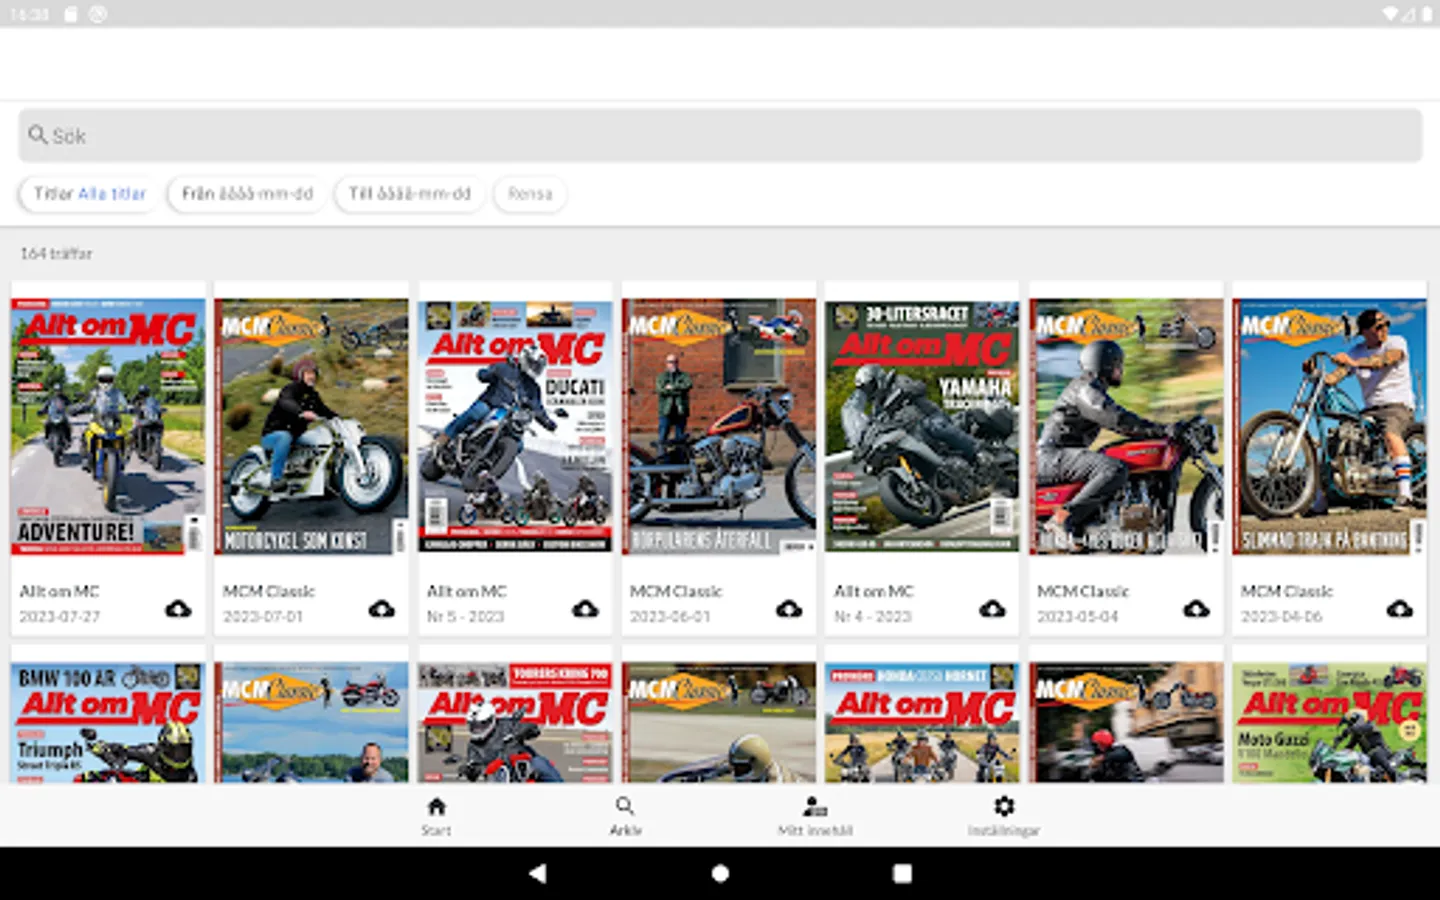Open Allt om MC Honda Hornet cover

[922, 722]
